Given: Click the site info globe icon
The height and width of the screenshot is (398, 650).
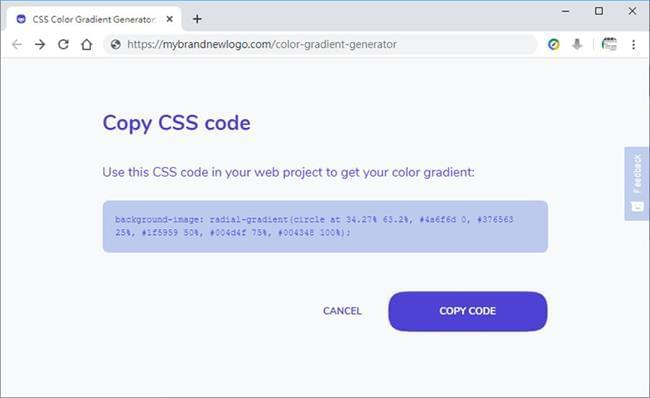Looking at the screenshot, I should click(x=116, y=44).
